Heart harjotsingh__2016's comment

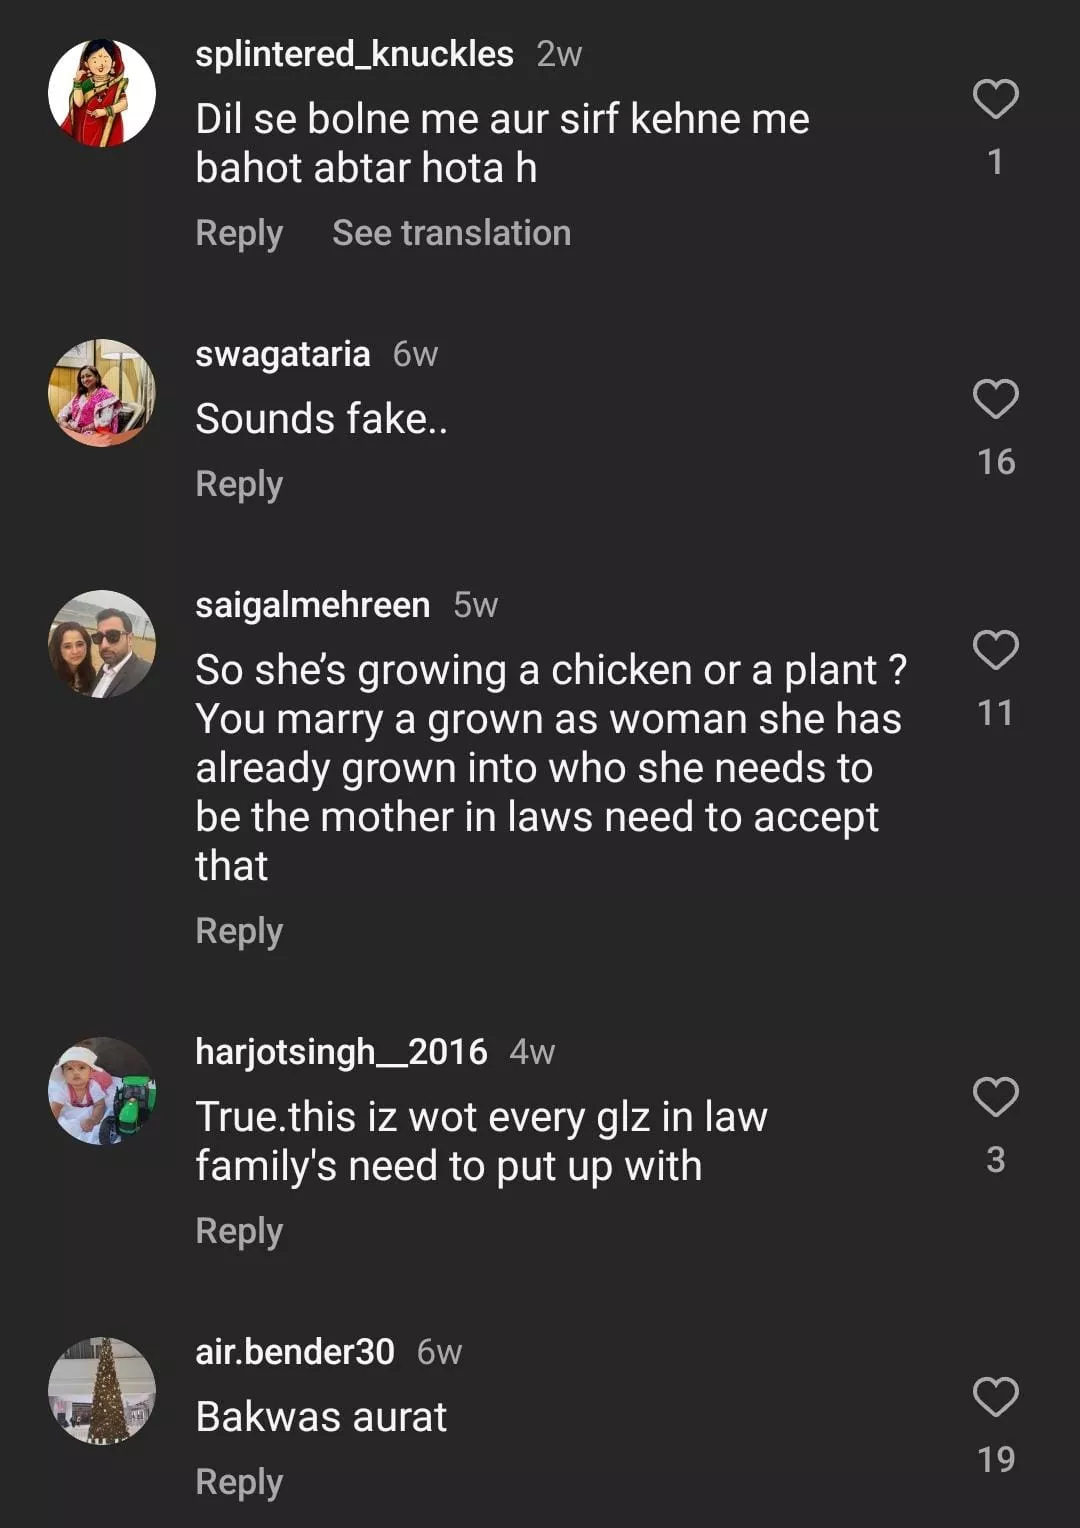point(995,1098)
